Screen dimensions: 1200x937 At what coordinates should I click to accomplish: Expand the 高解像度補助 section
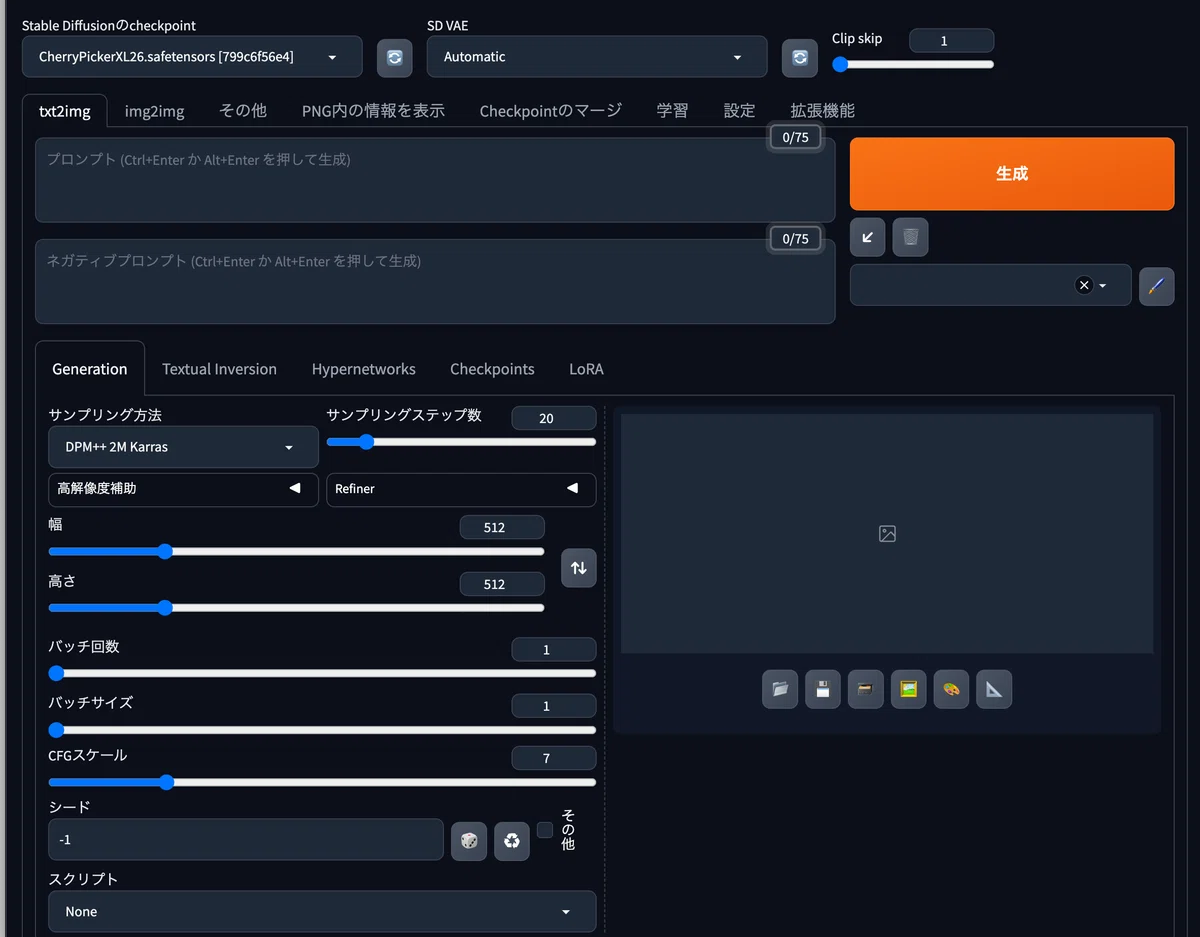(x=183, y=489)
